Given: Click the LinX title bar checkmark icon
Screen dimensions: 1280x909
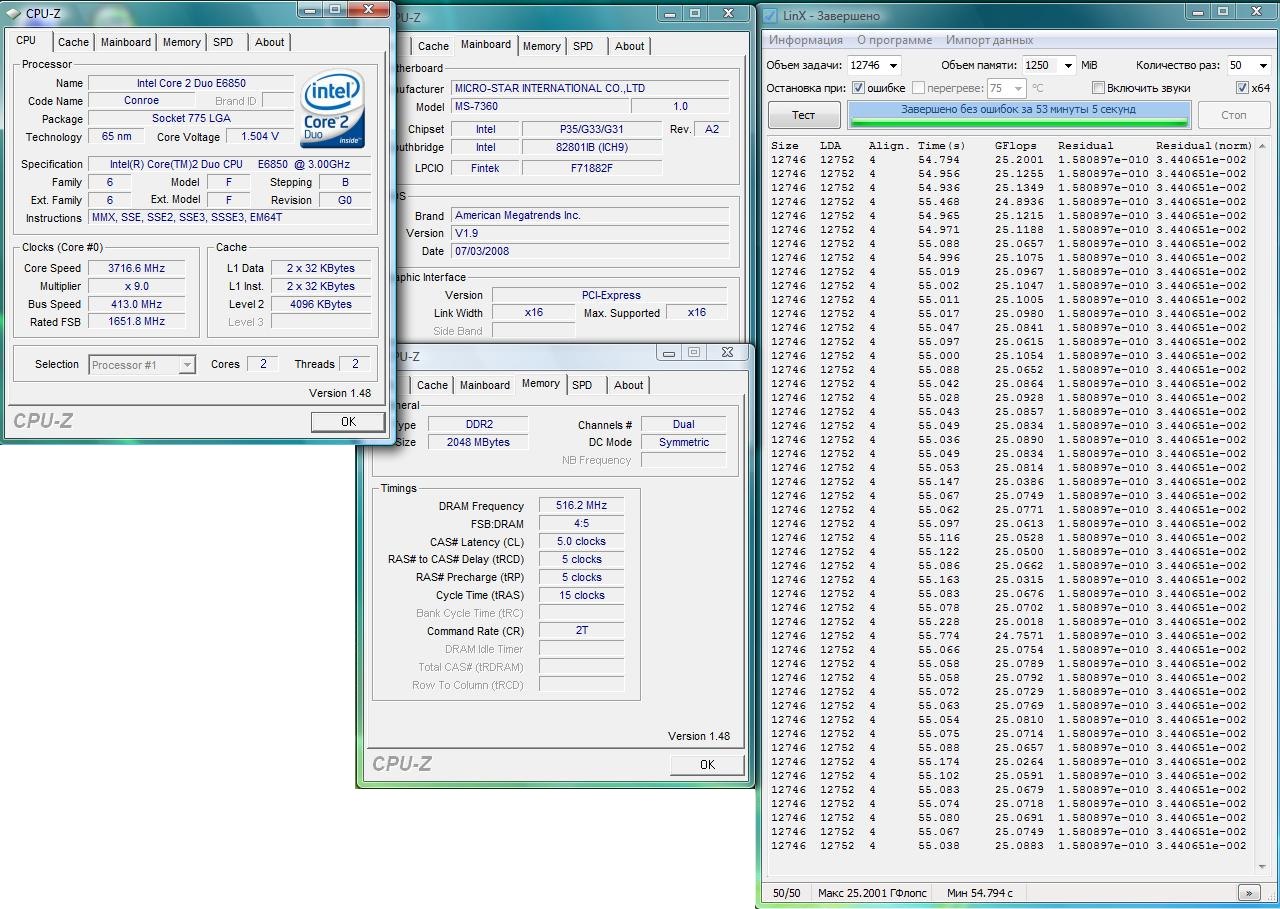Looking at the screenshot, I should pos(771,16).
